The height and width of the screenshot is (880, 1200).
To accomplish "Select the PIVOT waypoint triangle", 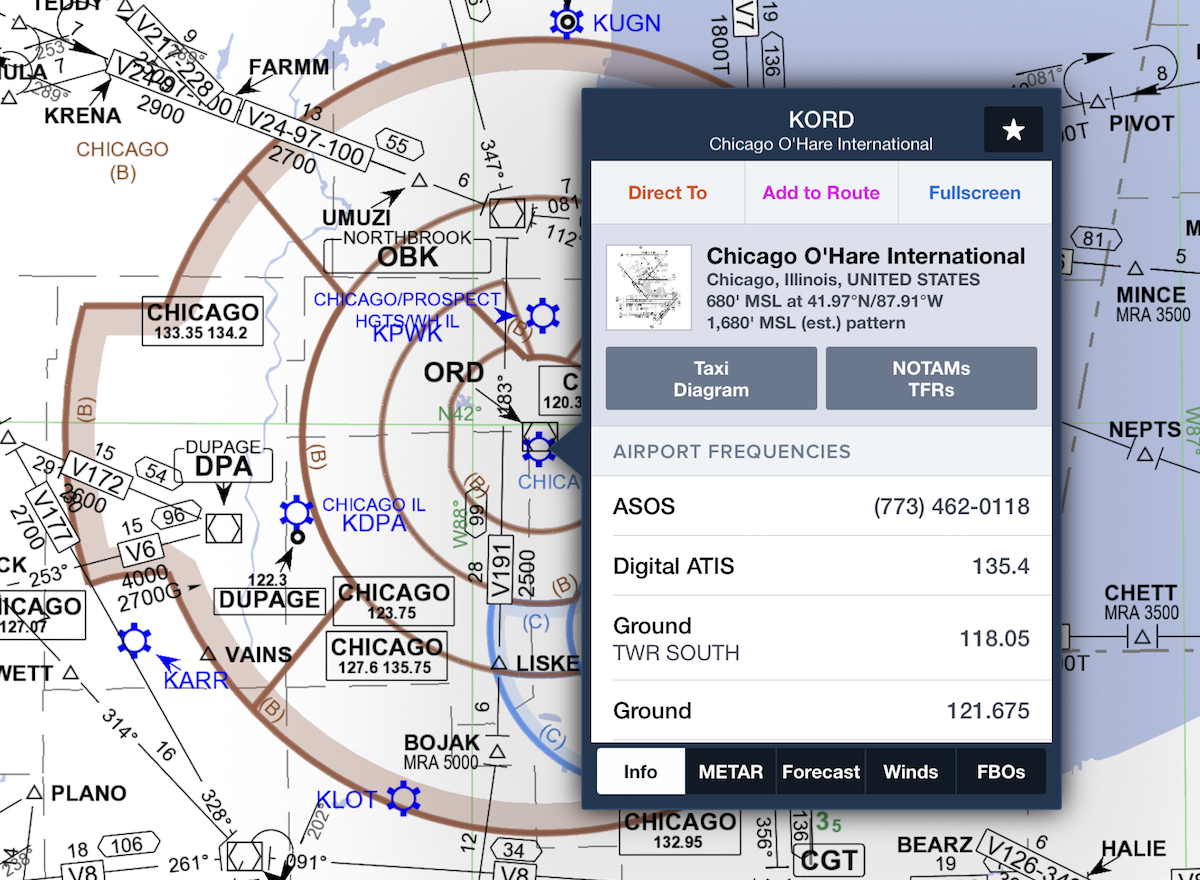I will 1097,101.
